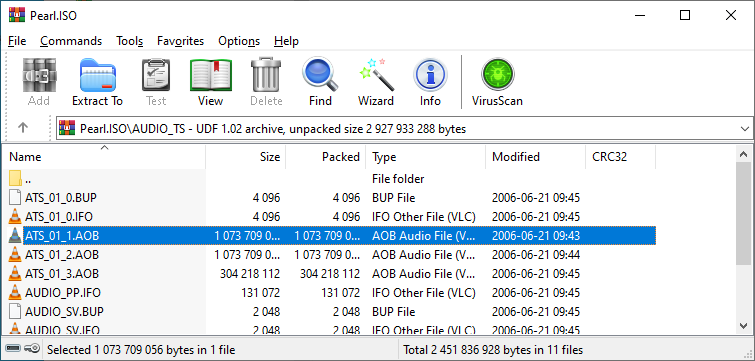The height and width of the screenshot is (361, 755).
Task: Click the scrollbar down arrow
Action: [x=744, y=325]
